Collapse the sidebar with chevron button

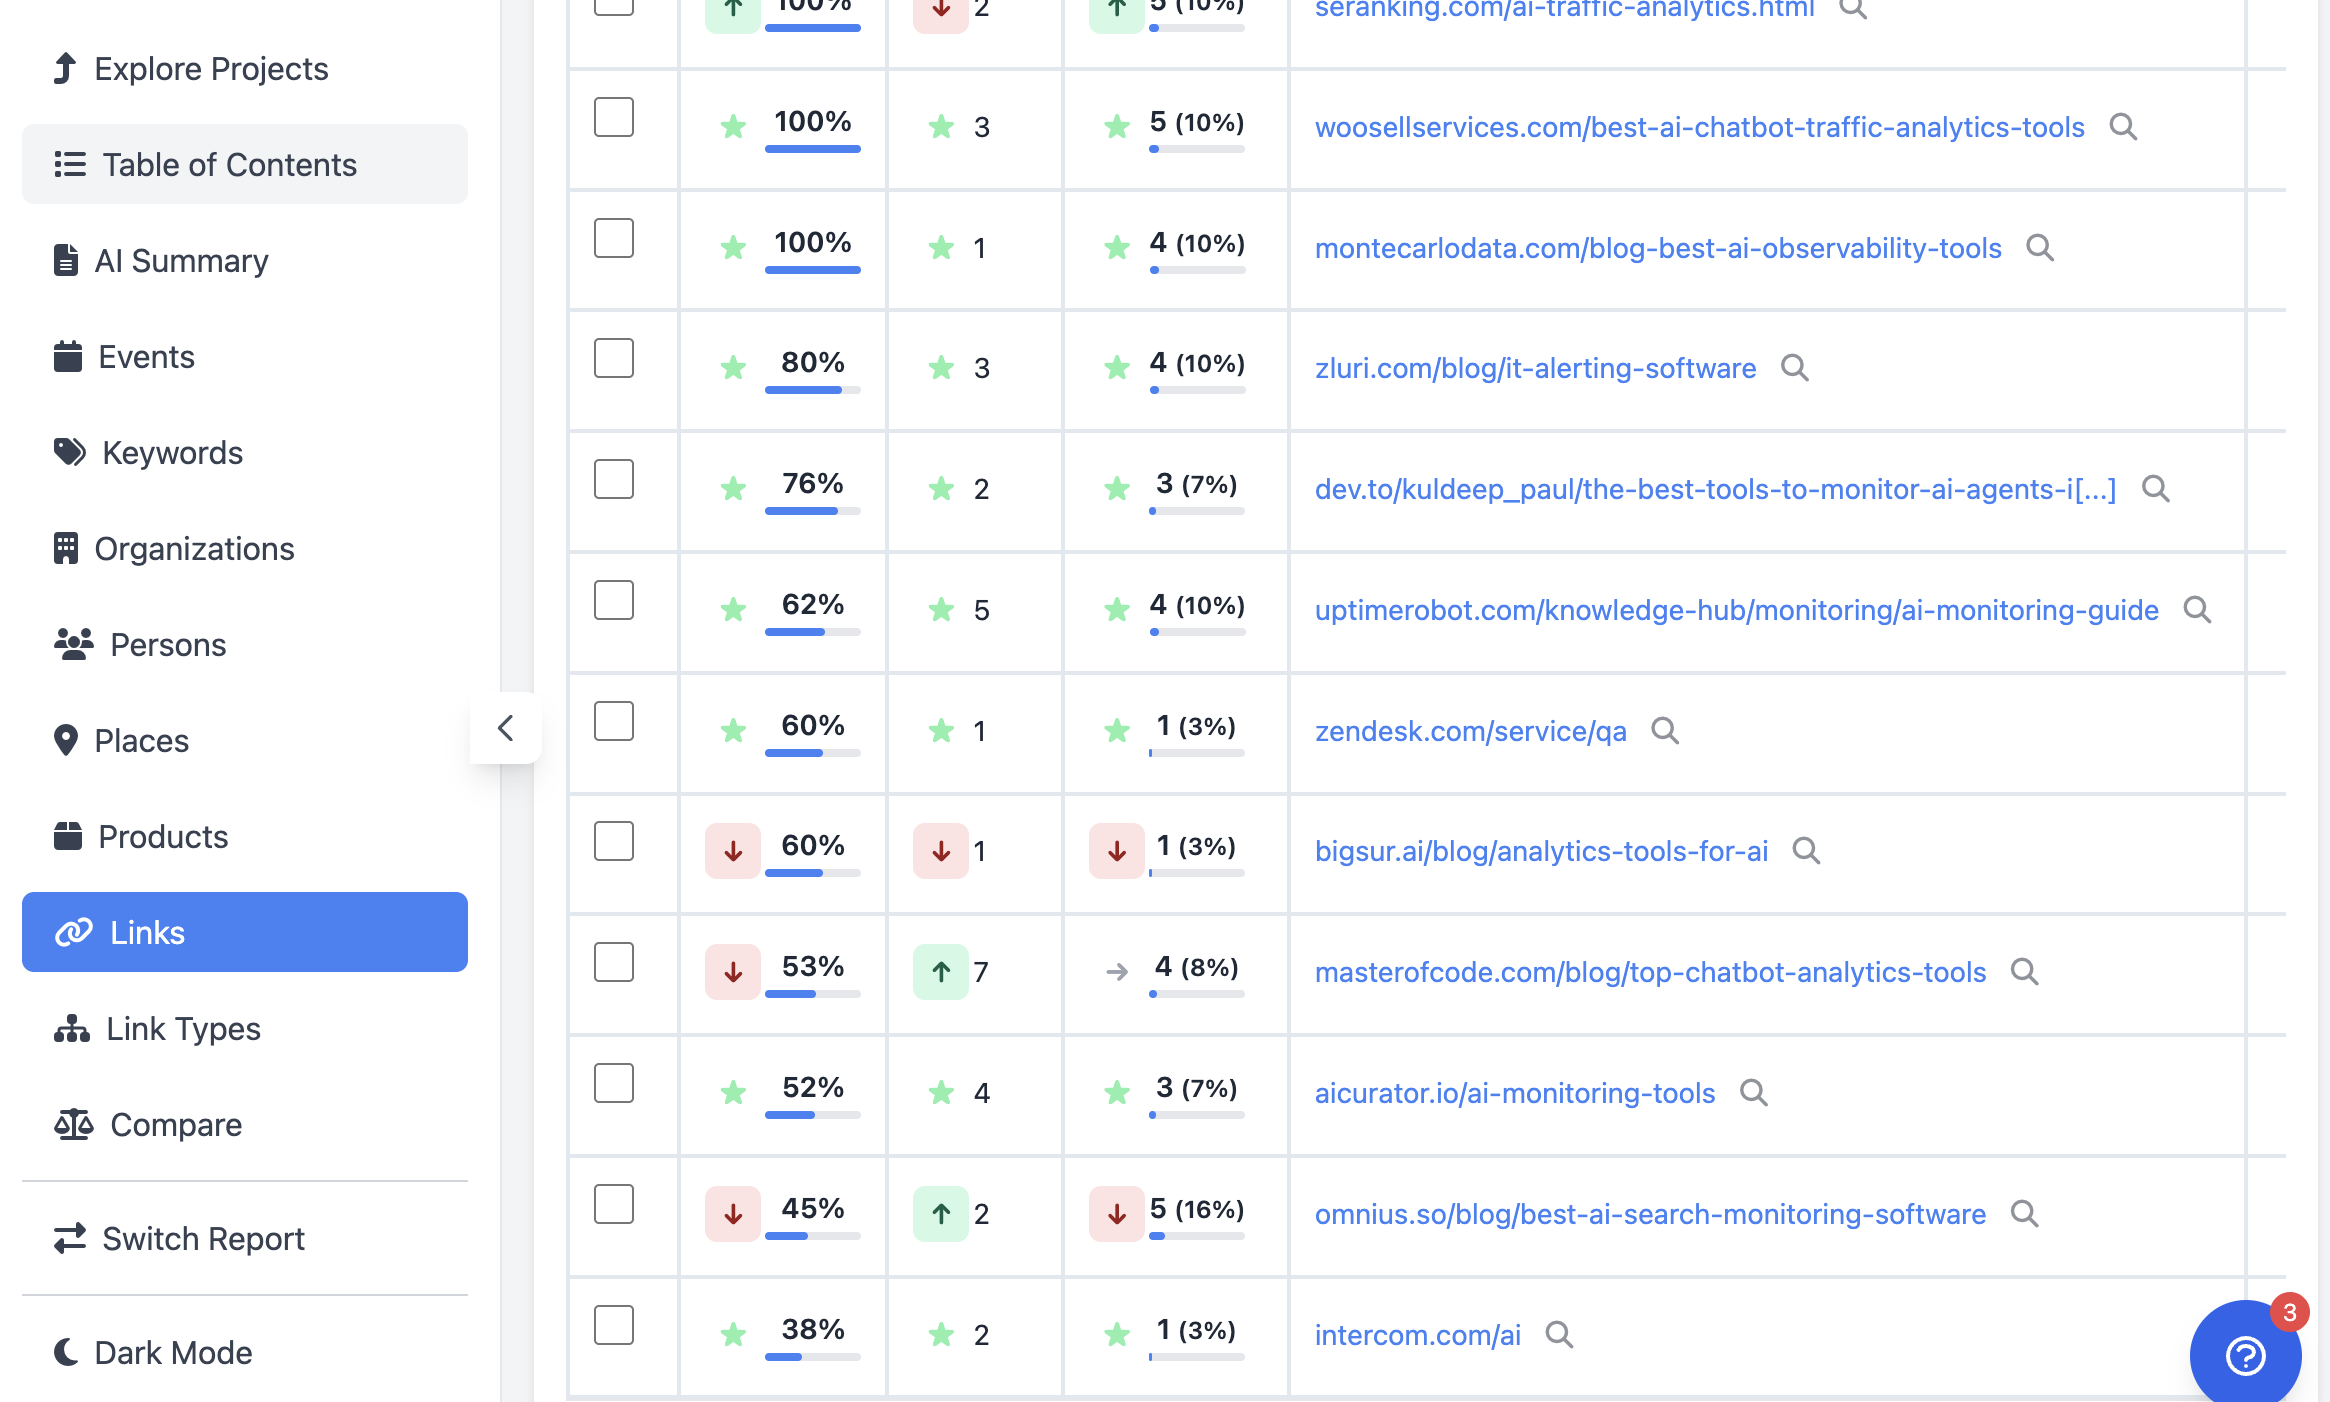click(506, 728)
